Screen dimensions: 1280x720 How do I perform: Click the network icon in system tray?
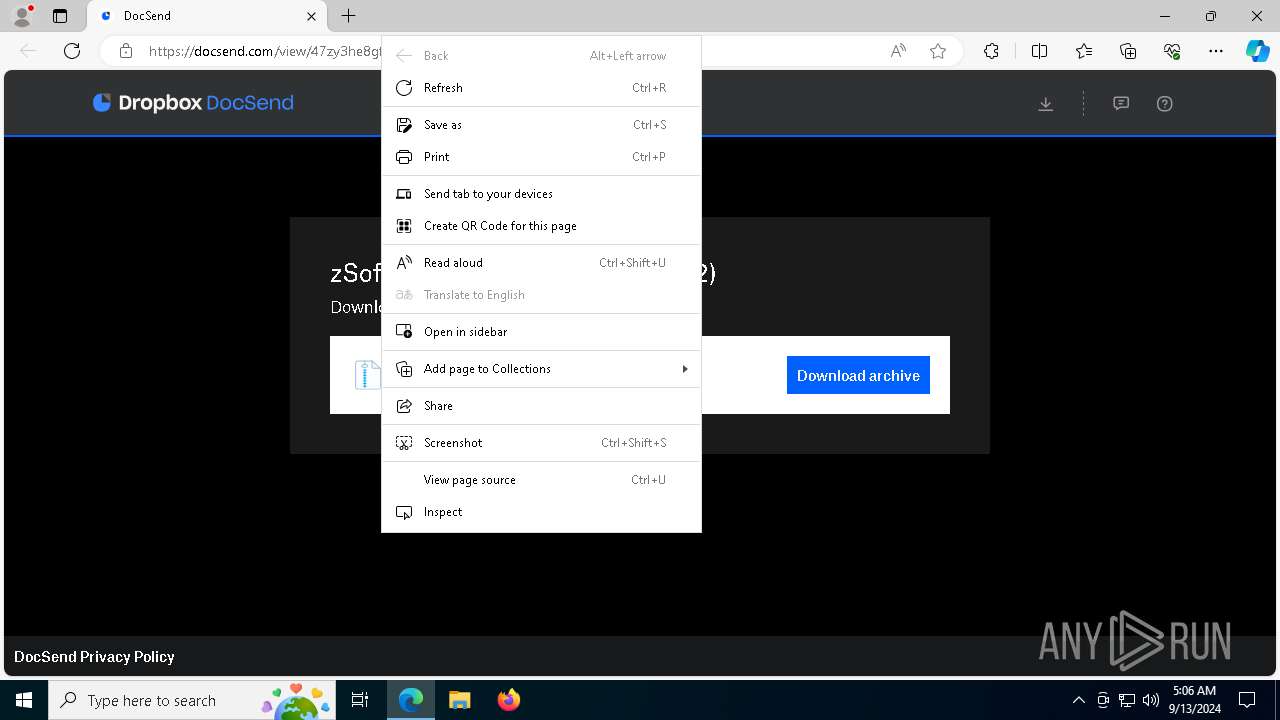click(1127, 700)
